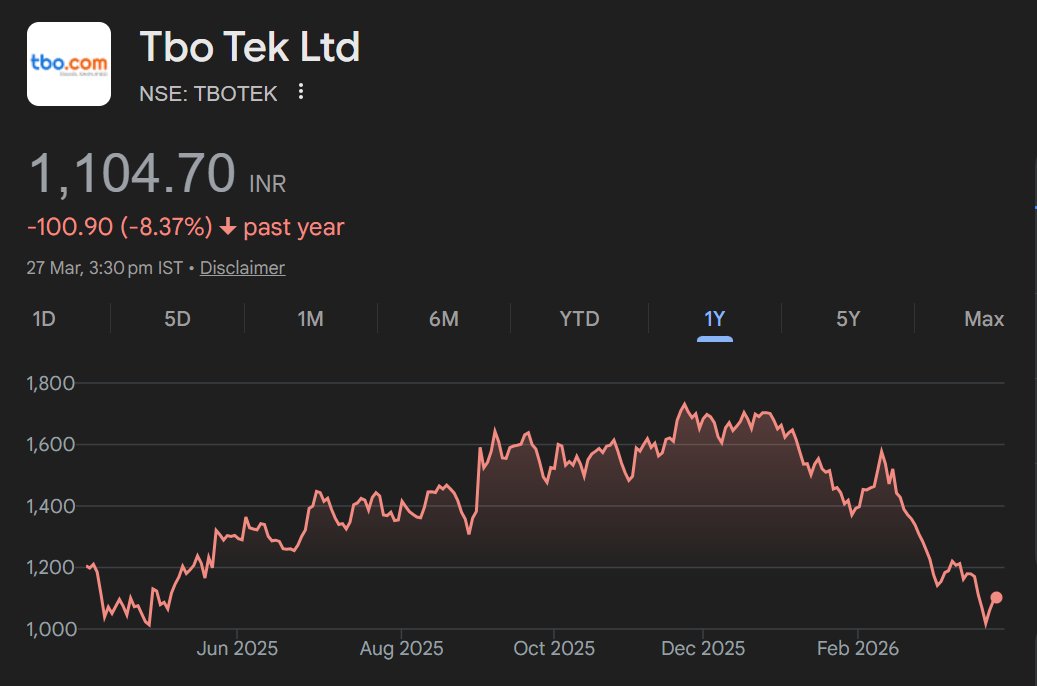Click the current price dot on chart
1037x686 pixels.
pos(996,598)
